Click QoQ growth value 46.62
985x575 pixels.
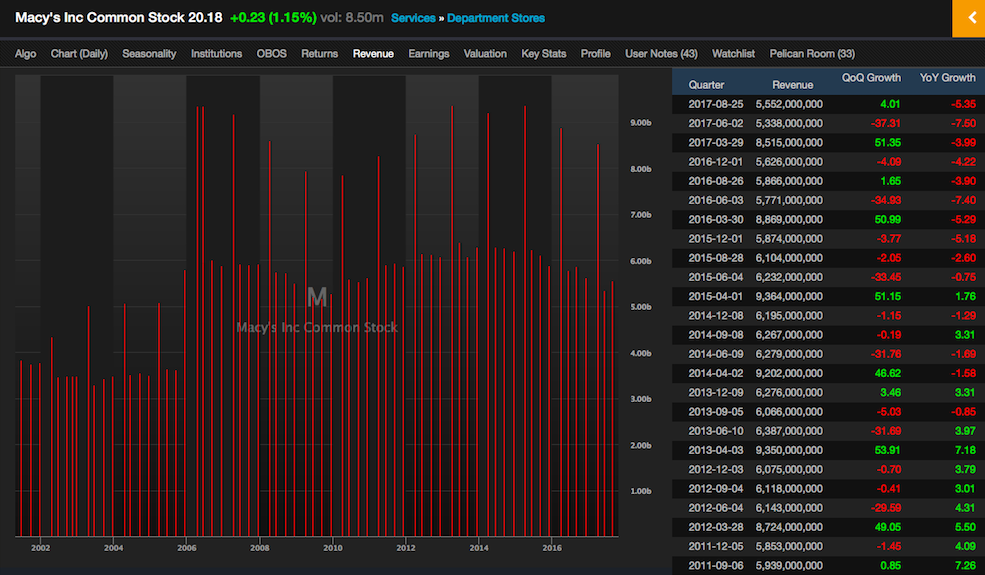pos(888,373)
